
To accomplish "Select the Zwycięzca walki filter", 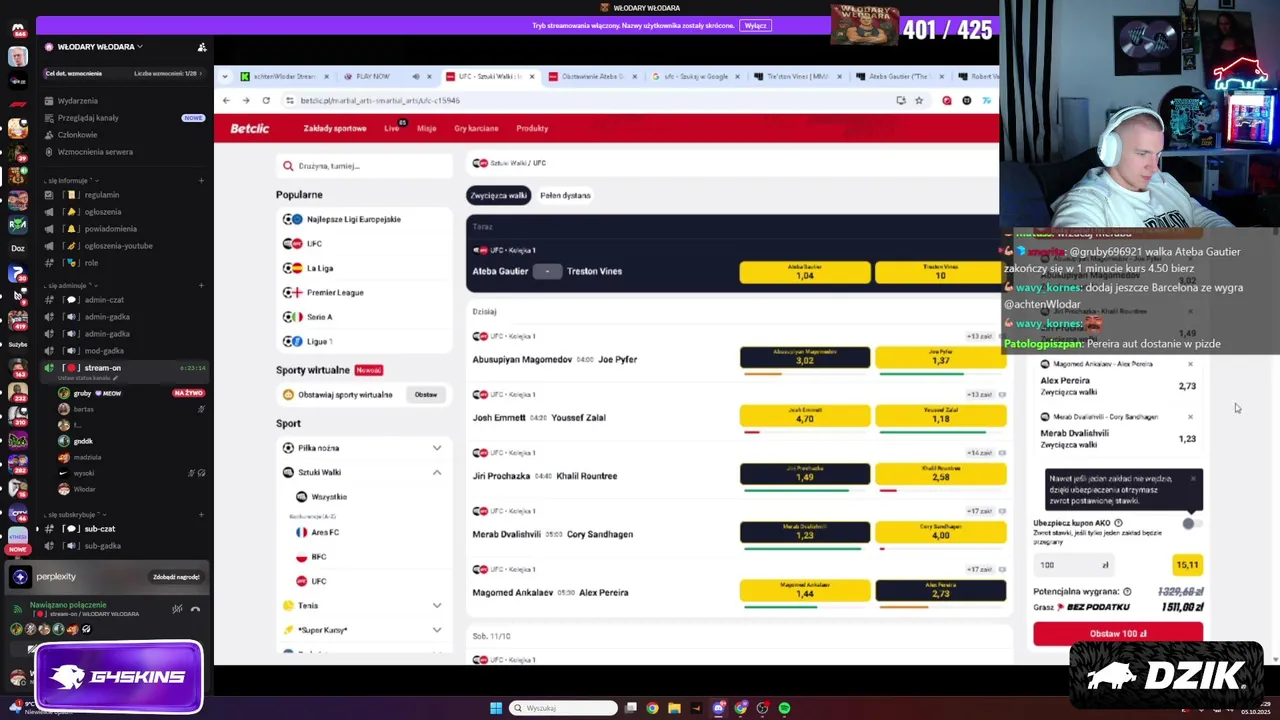I will pyautogui.click(x=498, y=195).
